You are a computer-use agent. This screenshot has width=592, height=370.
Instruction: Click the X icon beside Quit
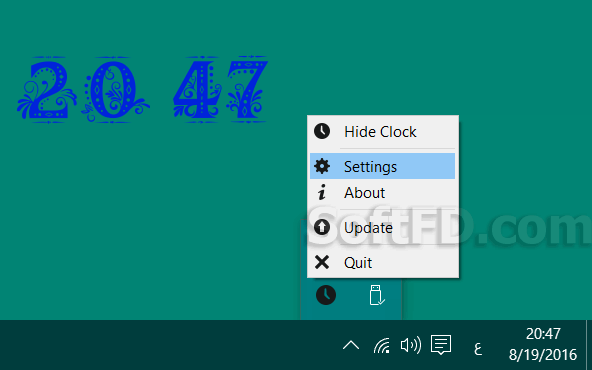(x=322, y=262)
